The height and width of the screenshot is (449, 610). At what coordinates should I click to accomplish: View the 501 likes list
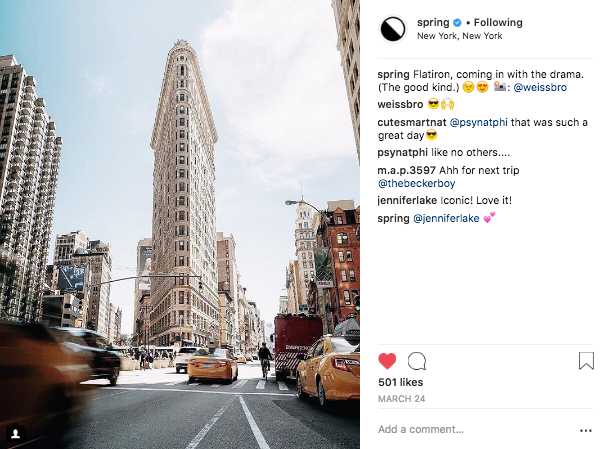pyautogui.click(x=400, y=382)
